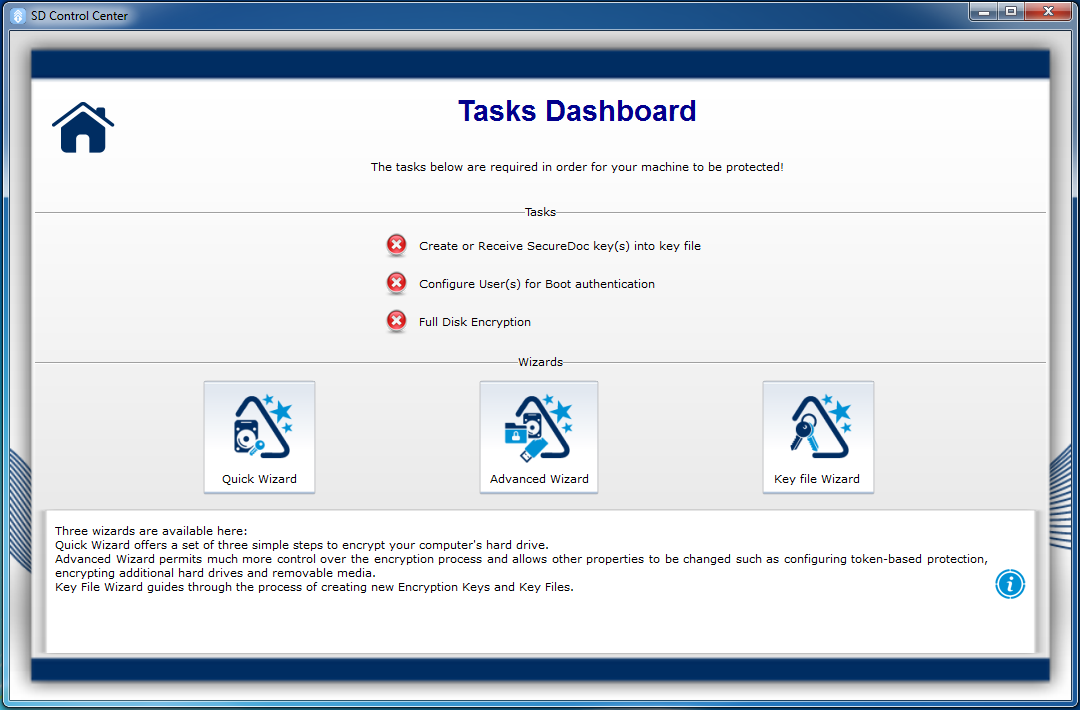
Task: Close the SD Control Center window
Action: tap(1048, 12)
